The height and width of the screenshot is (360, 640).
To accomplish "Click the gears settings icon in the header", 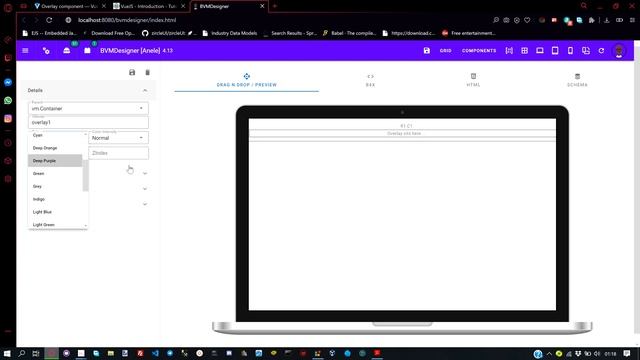I will coord(46,51).
